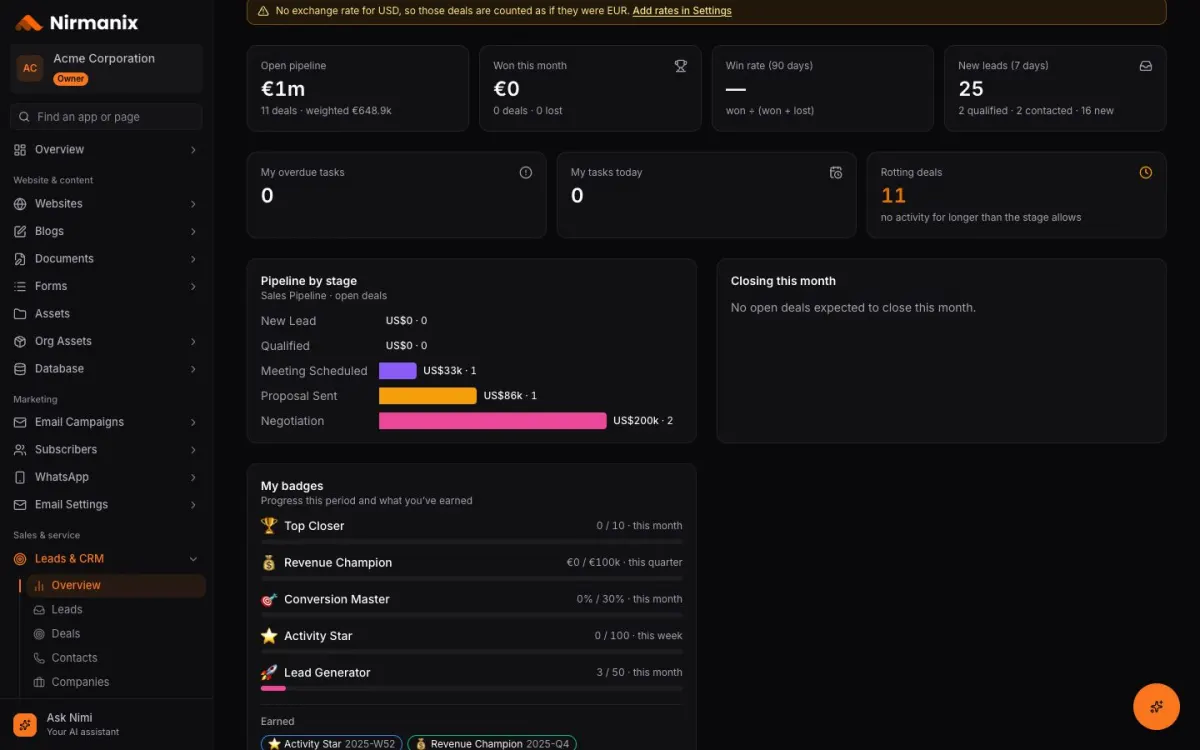This screenshot has width=1200, height=750.
Task: Follow the Add rates in Settings link
Action: pos(682,11)
